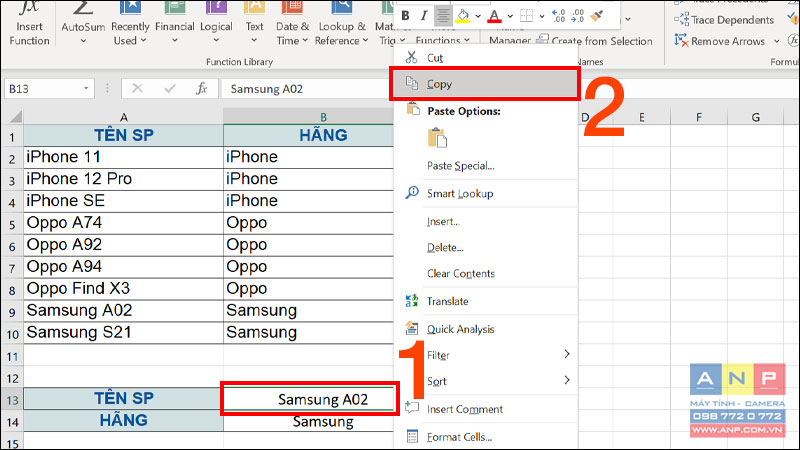
Task: Choose Copy from the context menu
Action: coord(485,84)
